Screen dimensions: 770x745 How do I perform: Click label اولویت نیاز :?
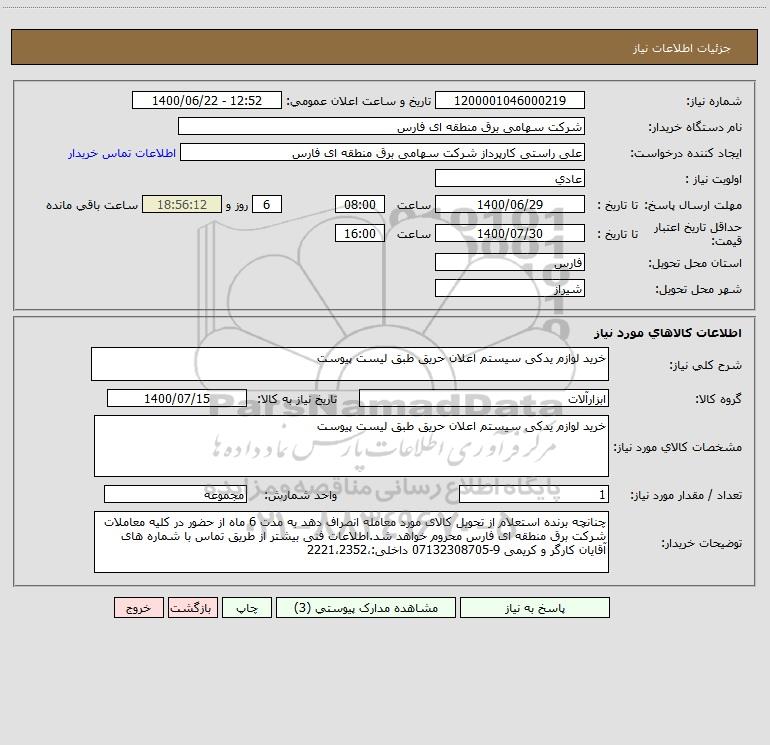click(714, 179)
